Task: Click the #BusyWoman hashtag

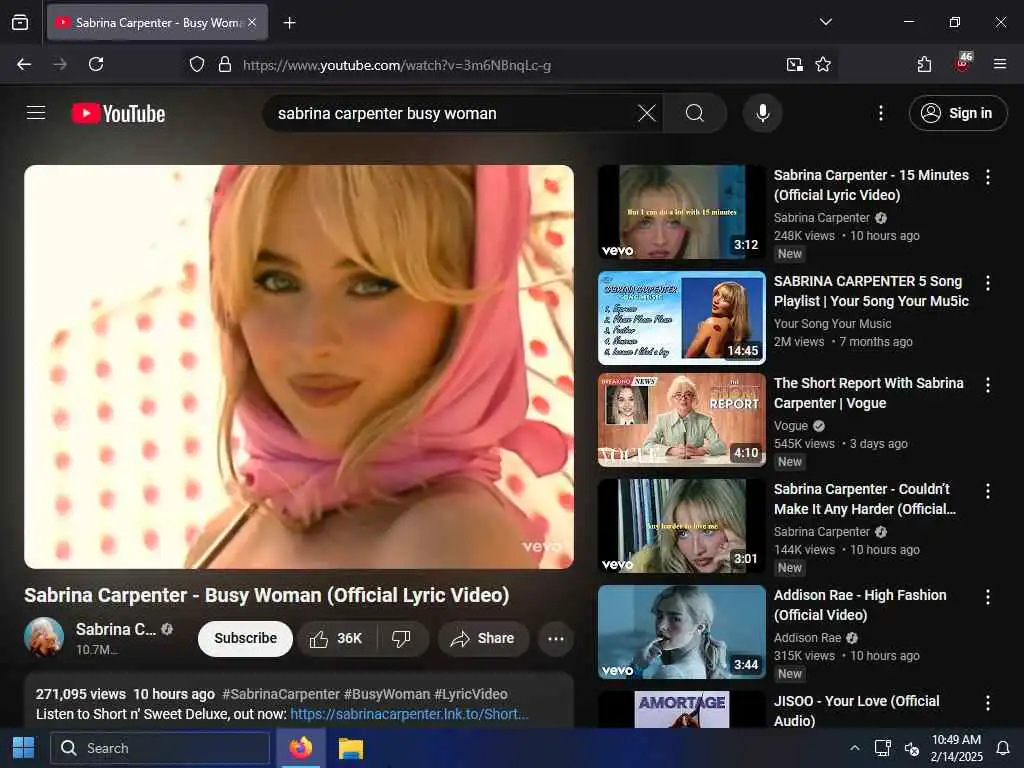Action: point(387,694)
